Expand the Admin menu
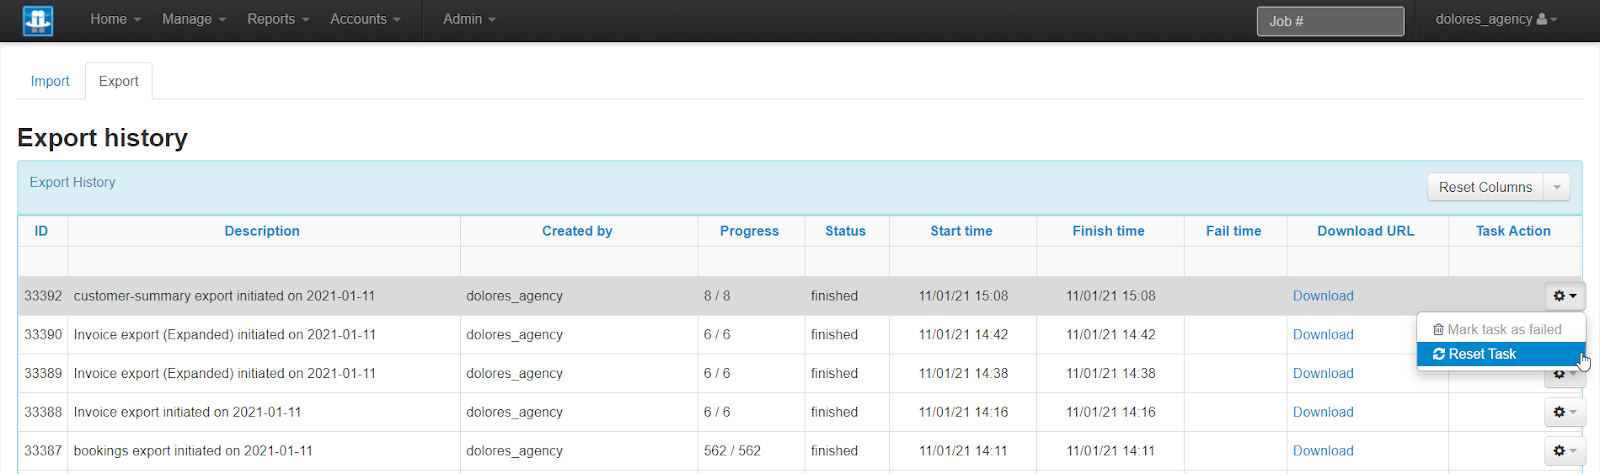 [x=469, y=19]
